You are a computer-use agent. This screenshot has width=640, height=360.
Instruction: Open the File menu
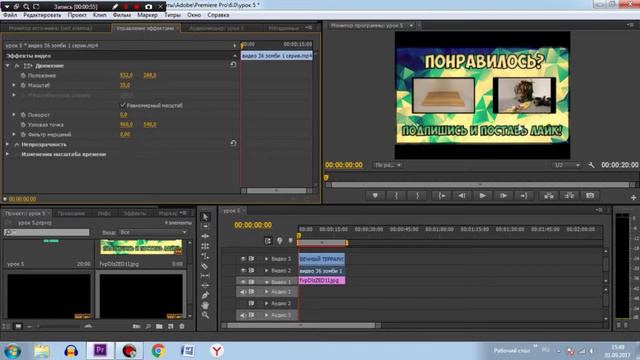[10, 15]
